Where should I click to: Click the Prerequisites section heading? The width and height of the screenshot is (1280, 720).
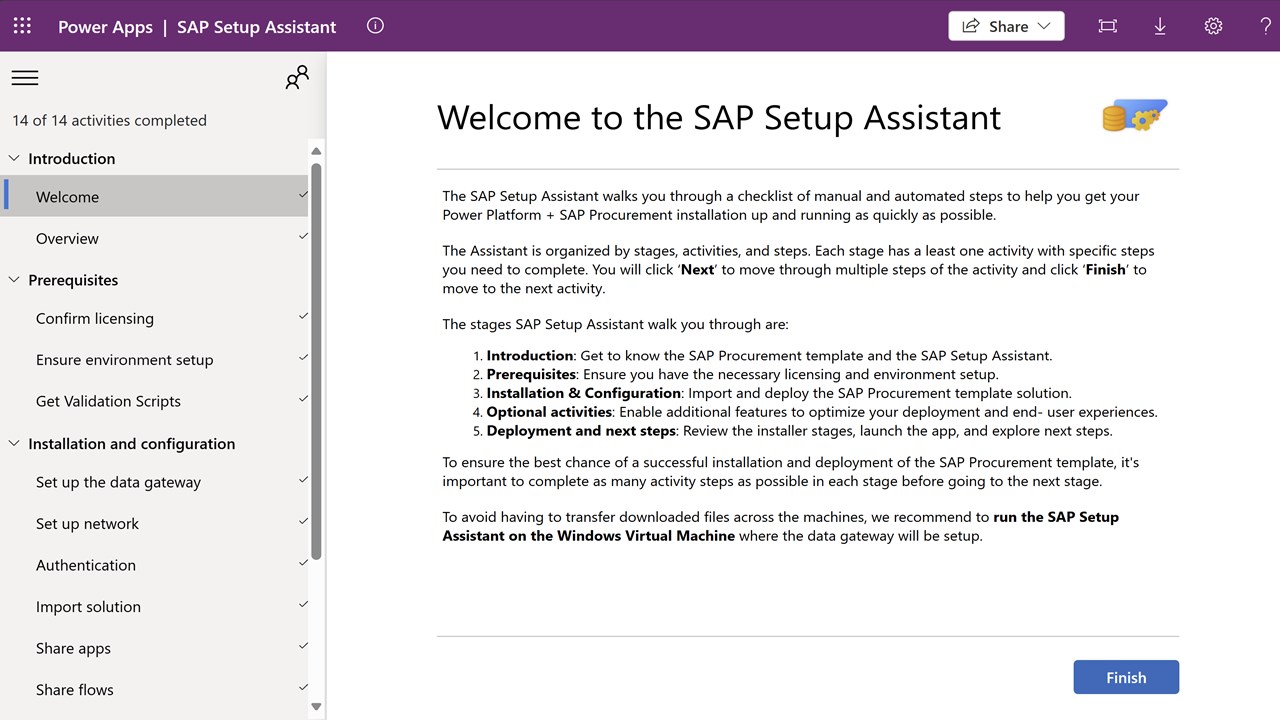click(73, 280)
